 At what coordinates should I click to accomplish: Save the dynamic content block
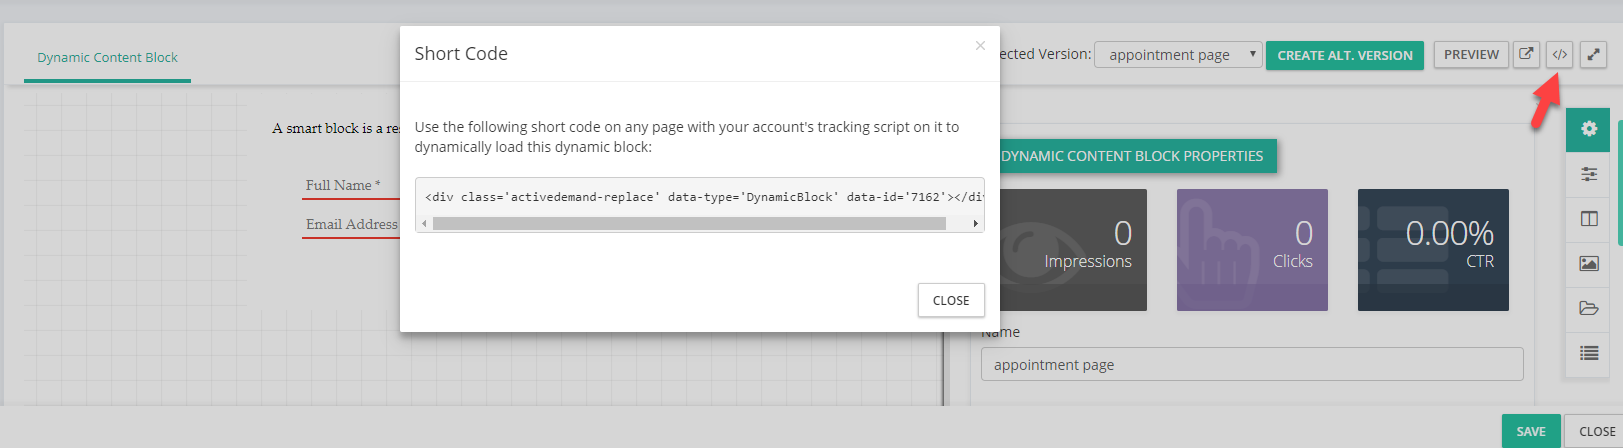click(1531, 431)
